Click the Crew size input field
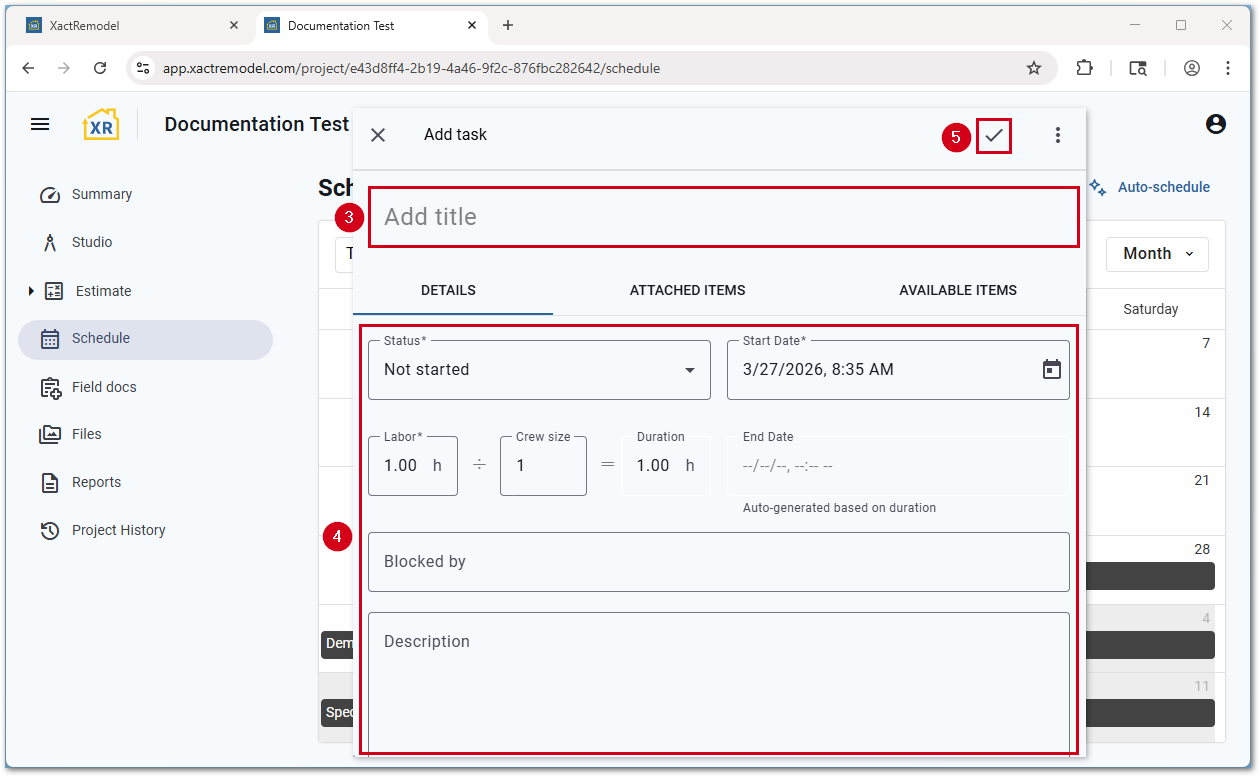 [543, 466]
